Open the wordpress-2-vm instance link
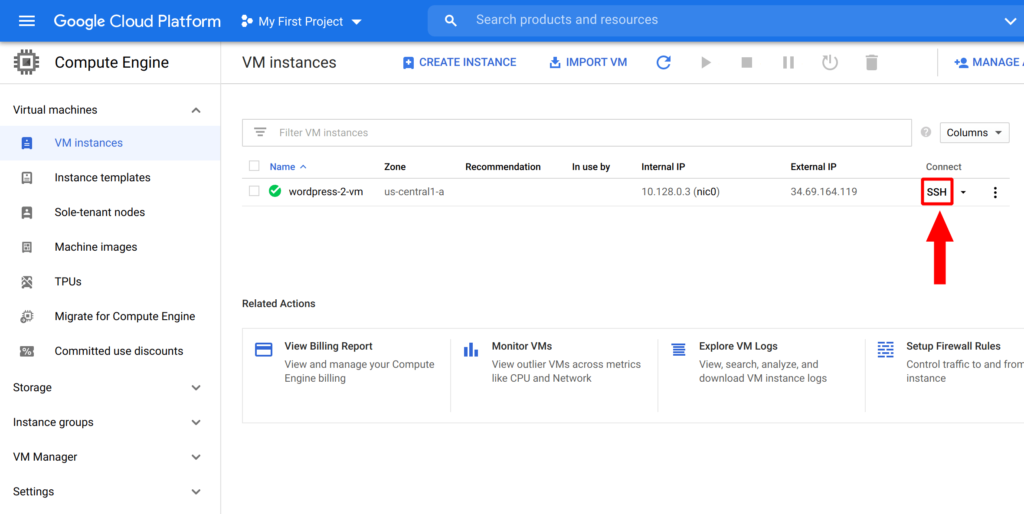The width and height of the screenshot is (1024, 514). click(x=326, y=192)
